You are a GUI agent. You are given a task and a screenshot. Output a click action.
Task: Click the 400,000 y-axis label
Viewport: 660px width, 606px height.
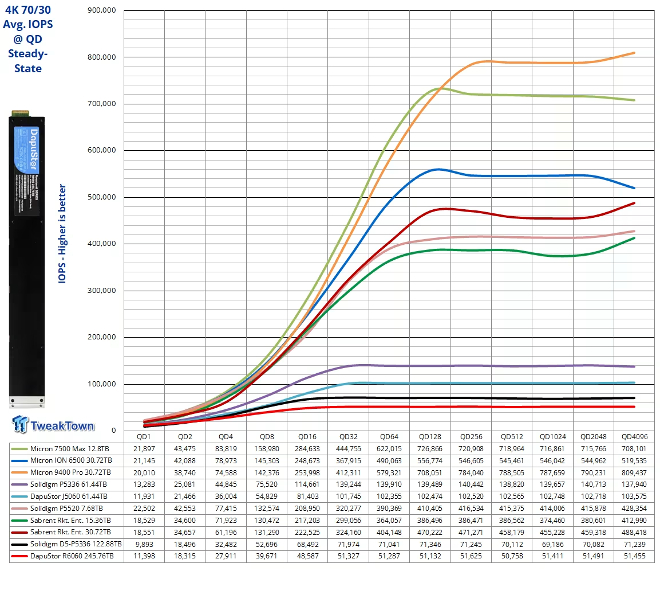[x=102, y=244]
